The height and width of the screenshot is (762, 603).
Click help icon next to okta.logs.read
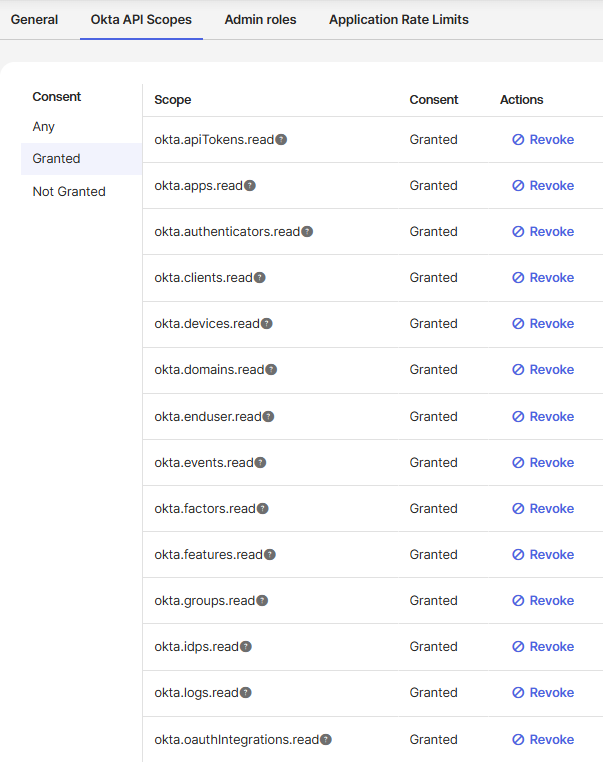(246, 693)
